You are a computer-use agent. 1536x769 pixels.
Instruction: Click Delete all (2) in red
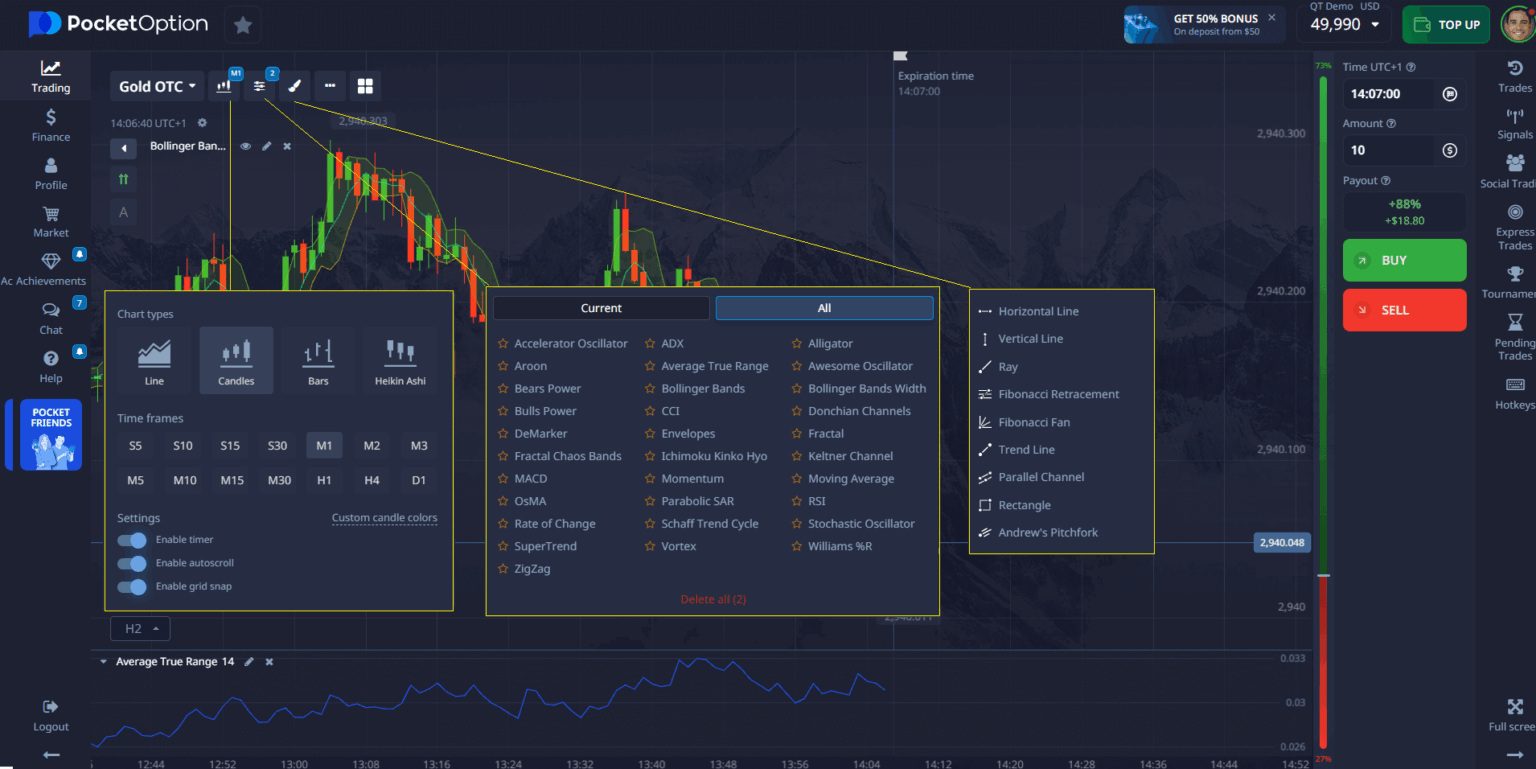point(713,599)
